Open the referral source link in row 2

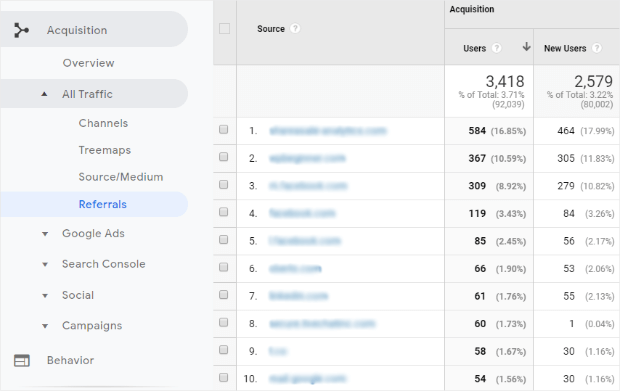click(307, 158)
